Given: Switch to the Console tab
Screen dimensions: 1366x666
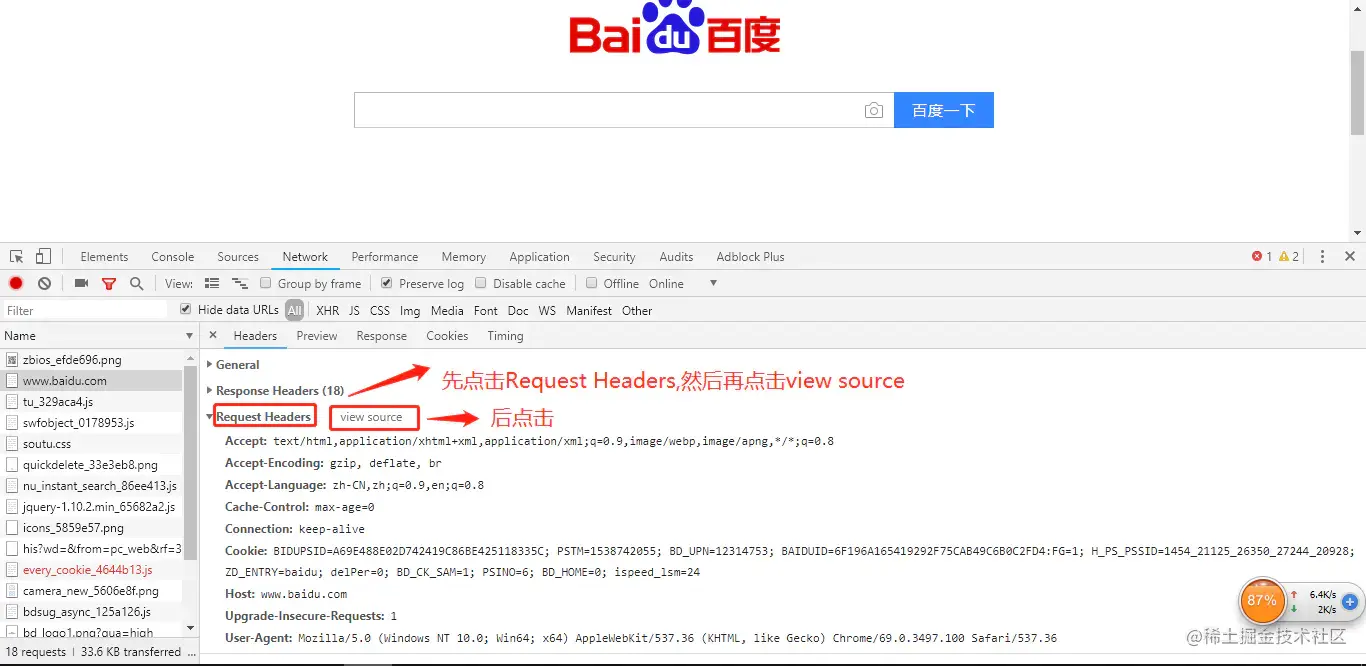Looking at the screenshot, I should [x=173, y=257].
